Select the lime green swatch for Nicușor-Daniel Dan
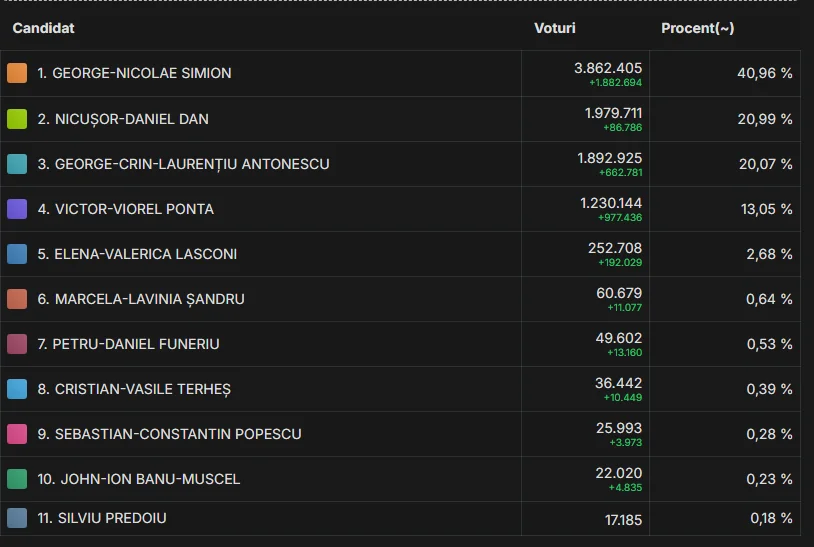 coord(17,119)
